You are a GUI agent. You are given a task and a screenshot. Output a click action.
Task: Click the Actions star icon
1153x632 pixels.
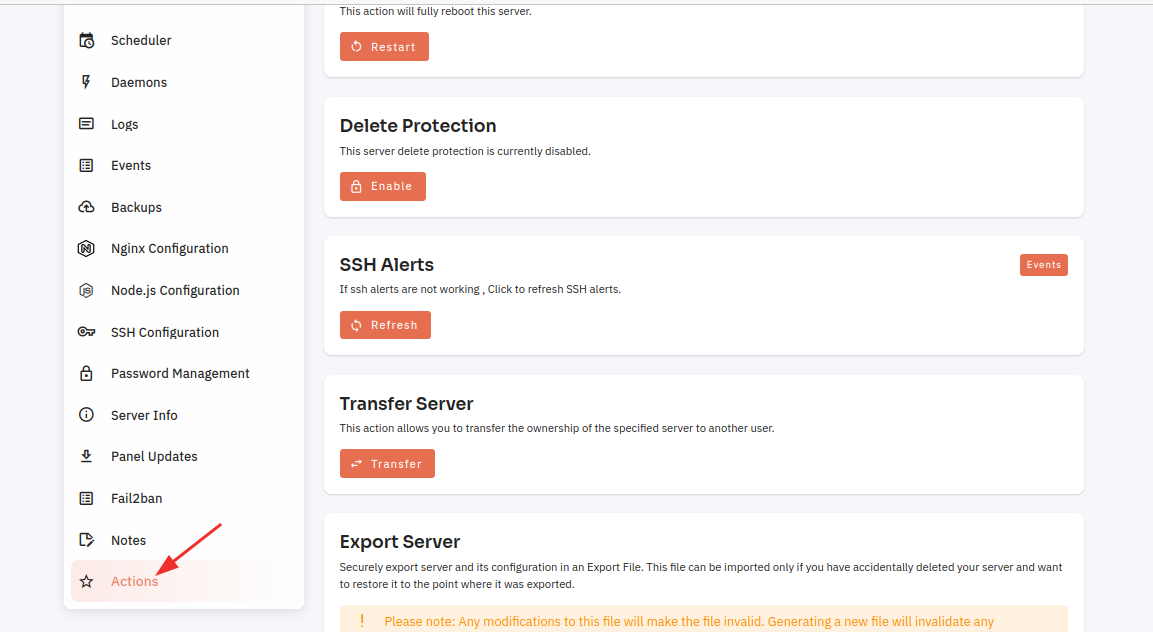click(86, 581)
